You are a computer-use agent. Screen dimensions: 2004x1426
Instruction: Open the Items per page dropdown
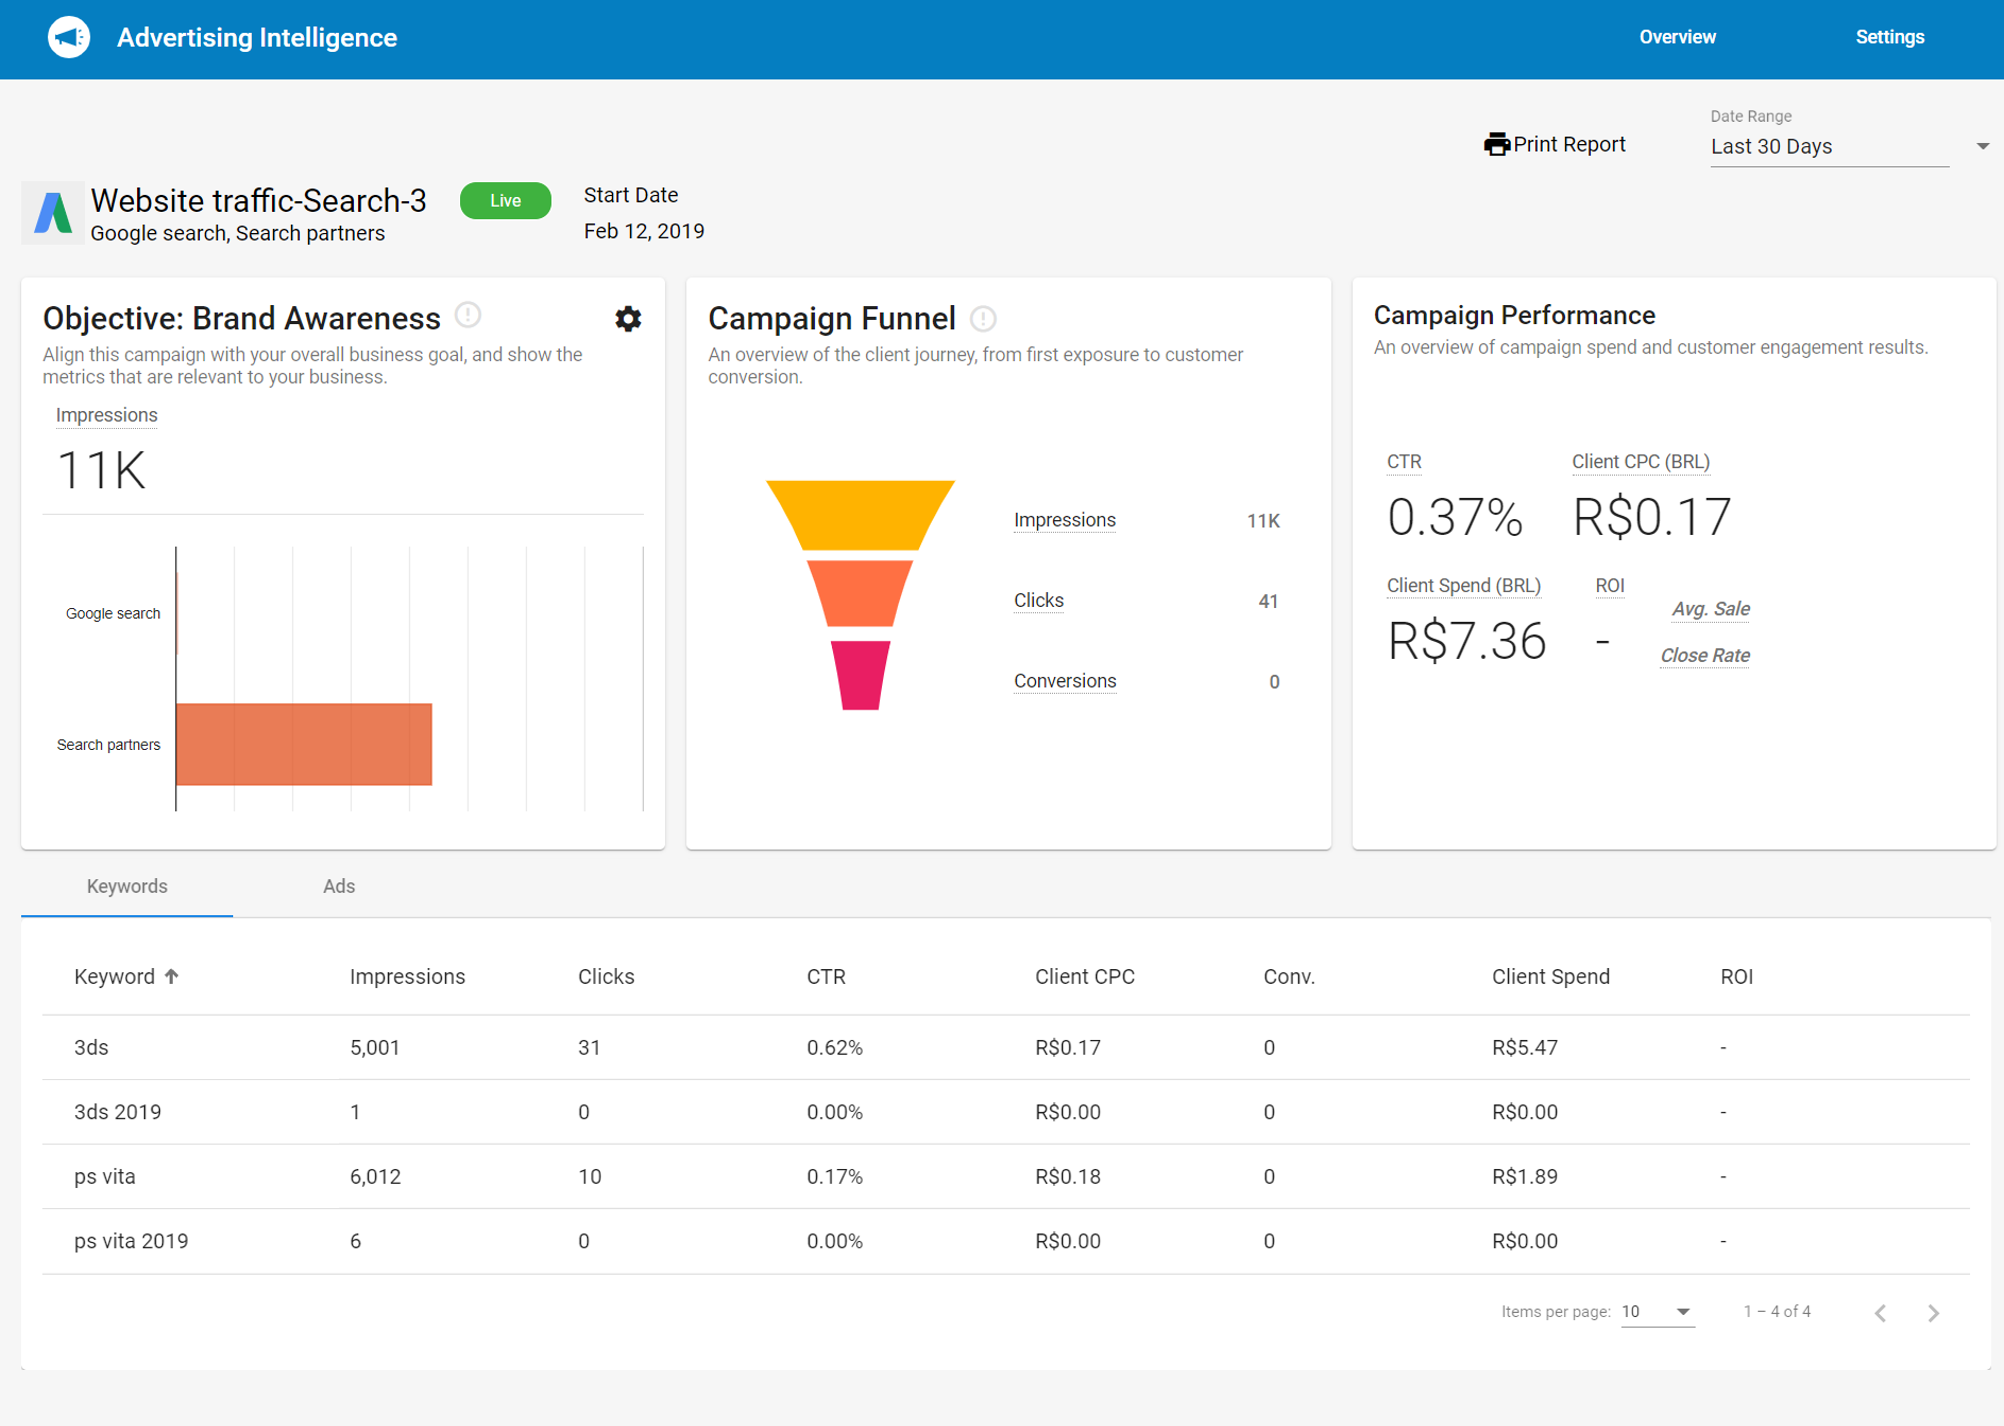click(x=1656, y=1312)
